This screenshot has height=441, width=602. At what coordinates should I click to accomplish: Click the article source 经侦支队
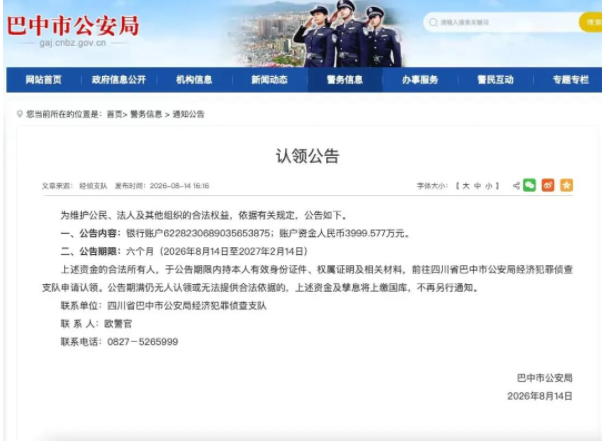pyautogui.click(x=93, y=186)
